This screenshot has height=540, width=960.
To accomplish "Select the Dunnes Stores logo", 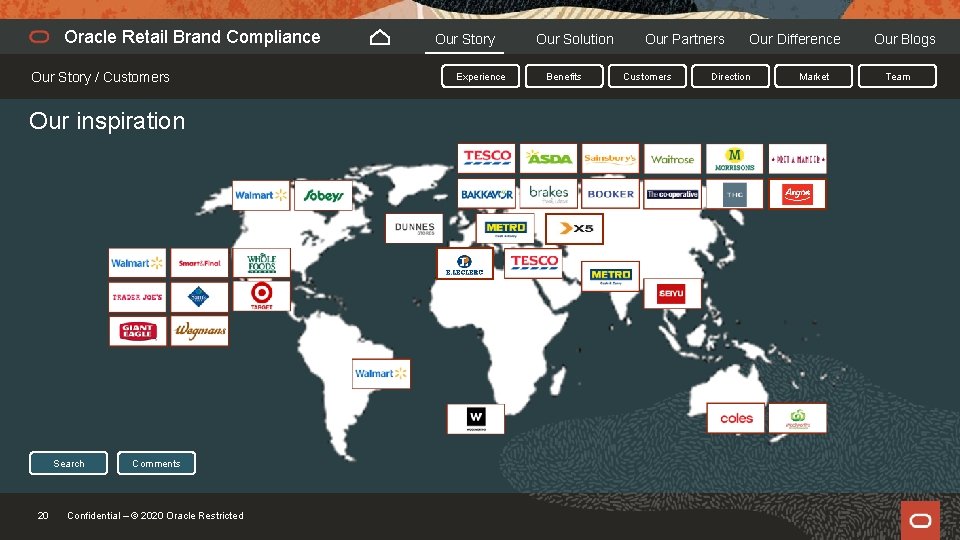I will tap(414, 228).
